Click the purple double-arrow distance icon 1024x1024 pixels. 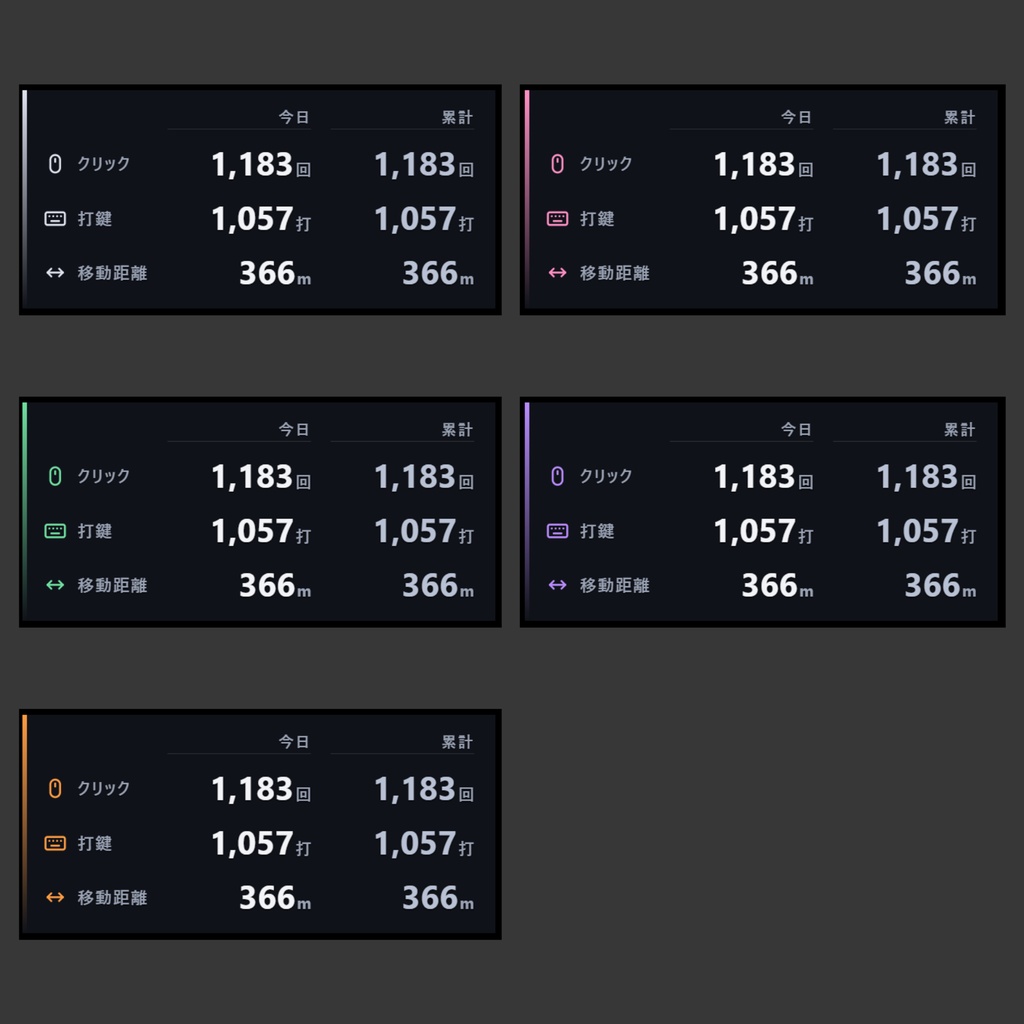point(557,585)
